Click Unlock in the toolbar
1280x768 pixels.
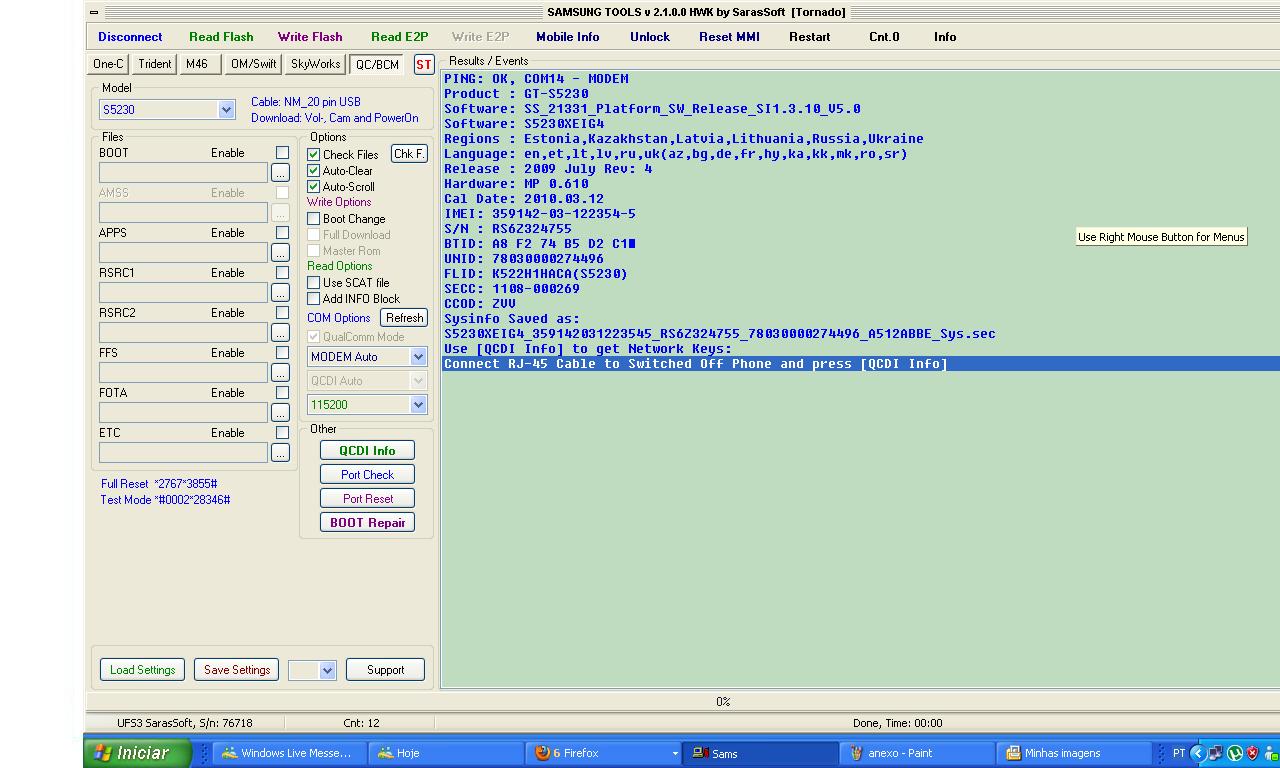pos(650,37)
